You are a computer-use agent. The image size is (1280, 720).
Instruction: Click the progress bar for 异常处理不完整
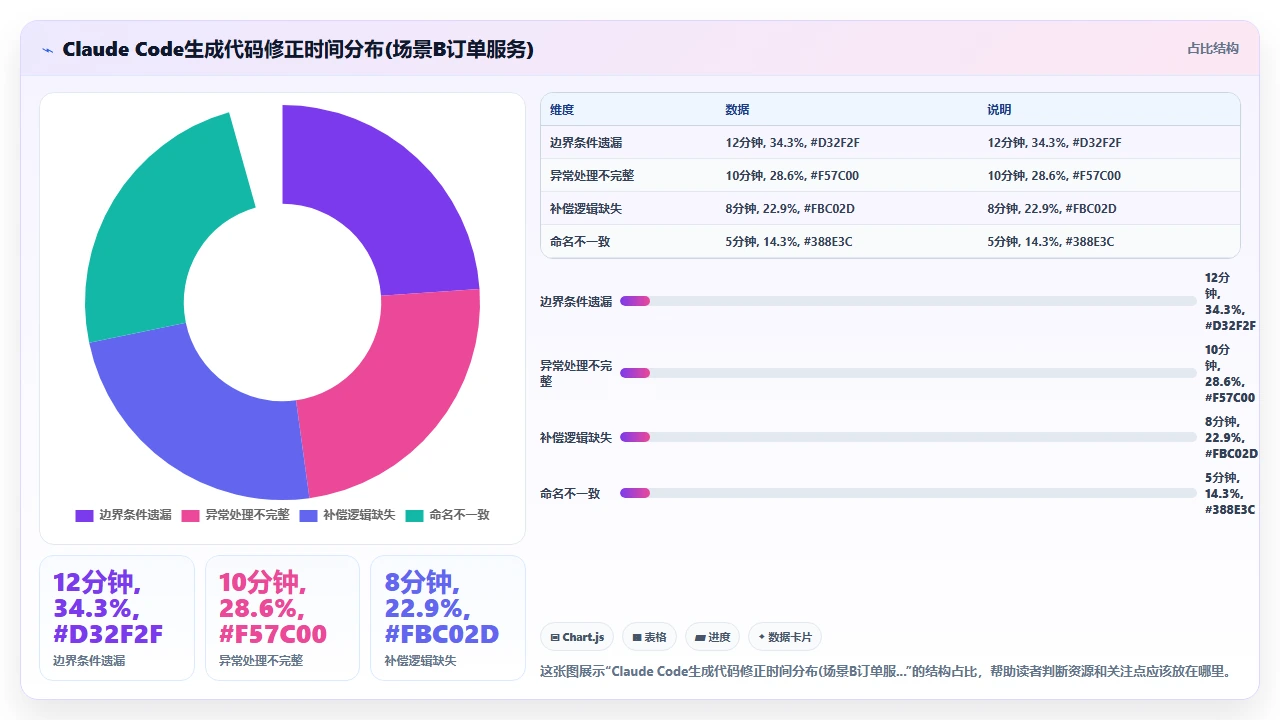[908, 373]
